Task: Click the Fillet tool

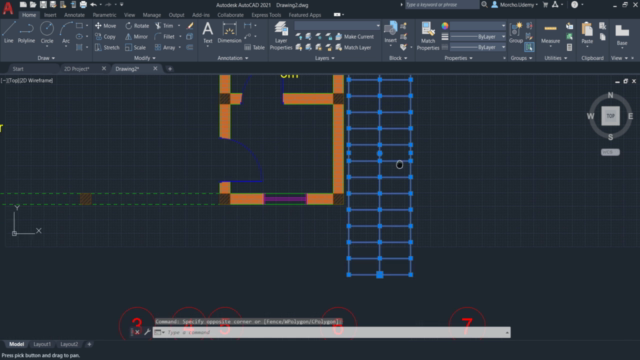Action: pyautogui.click(x=165, y=37)
